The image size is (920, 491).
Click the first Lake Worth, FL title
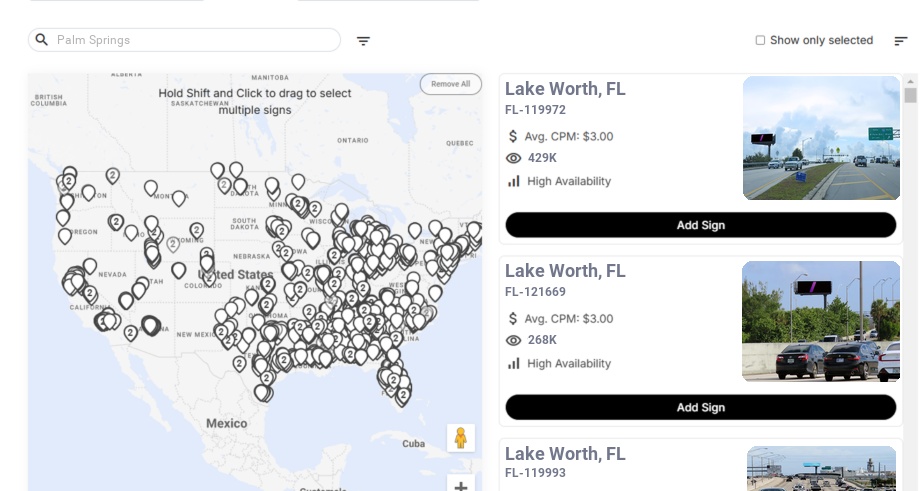[565, 89]
